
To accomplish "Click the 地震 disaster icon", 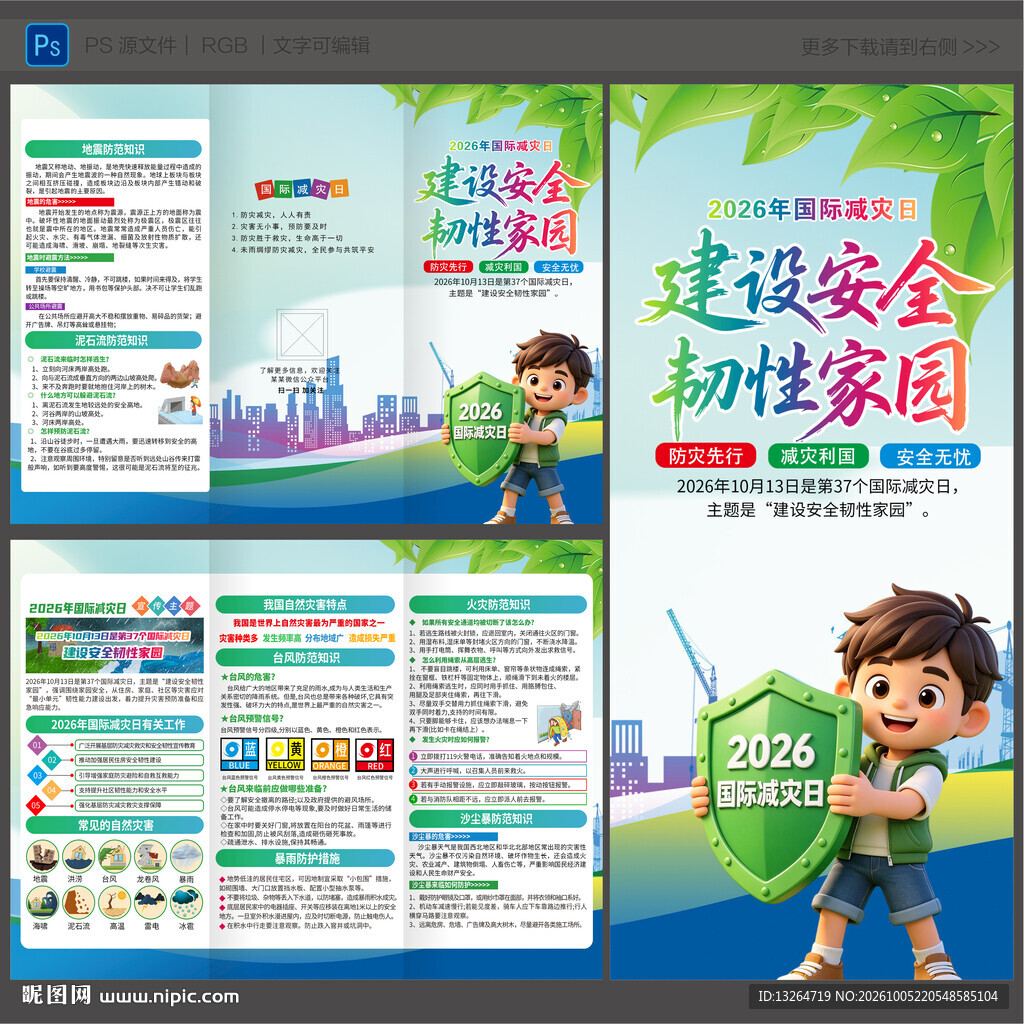I will click(x=42, y=856).
